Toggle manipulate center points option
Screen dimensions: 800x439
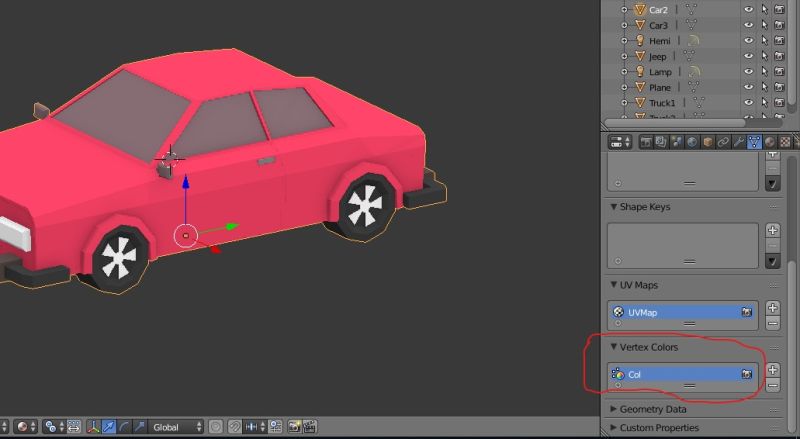74,427
